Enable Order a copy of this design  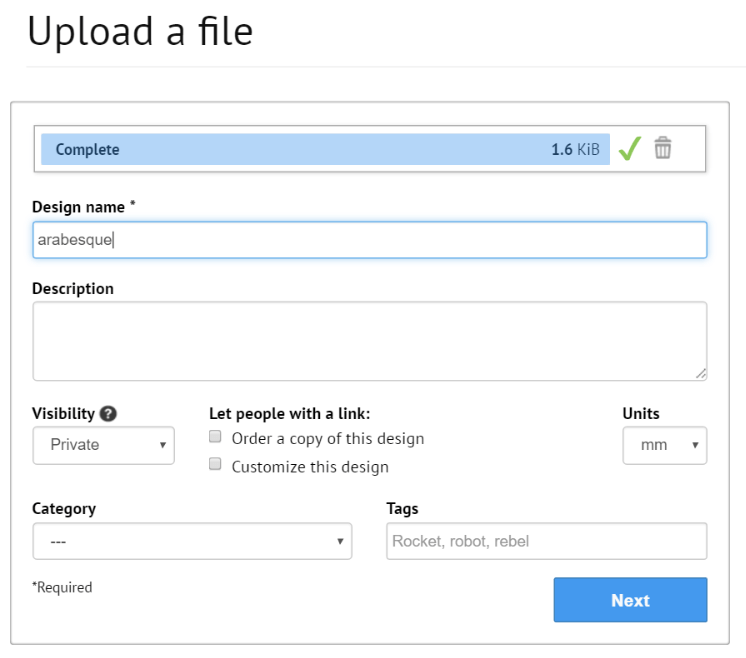(x=215, y=436)
